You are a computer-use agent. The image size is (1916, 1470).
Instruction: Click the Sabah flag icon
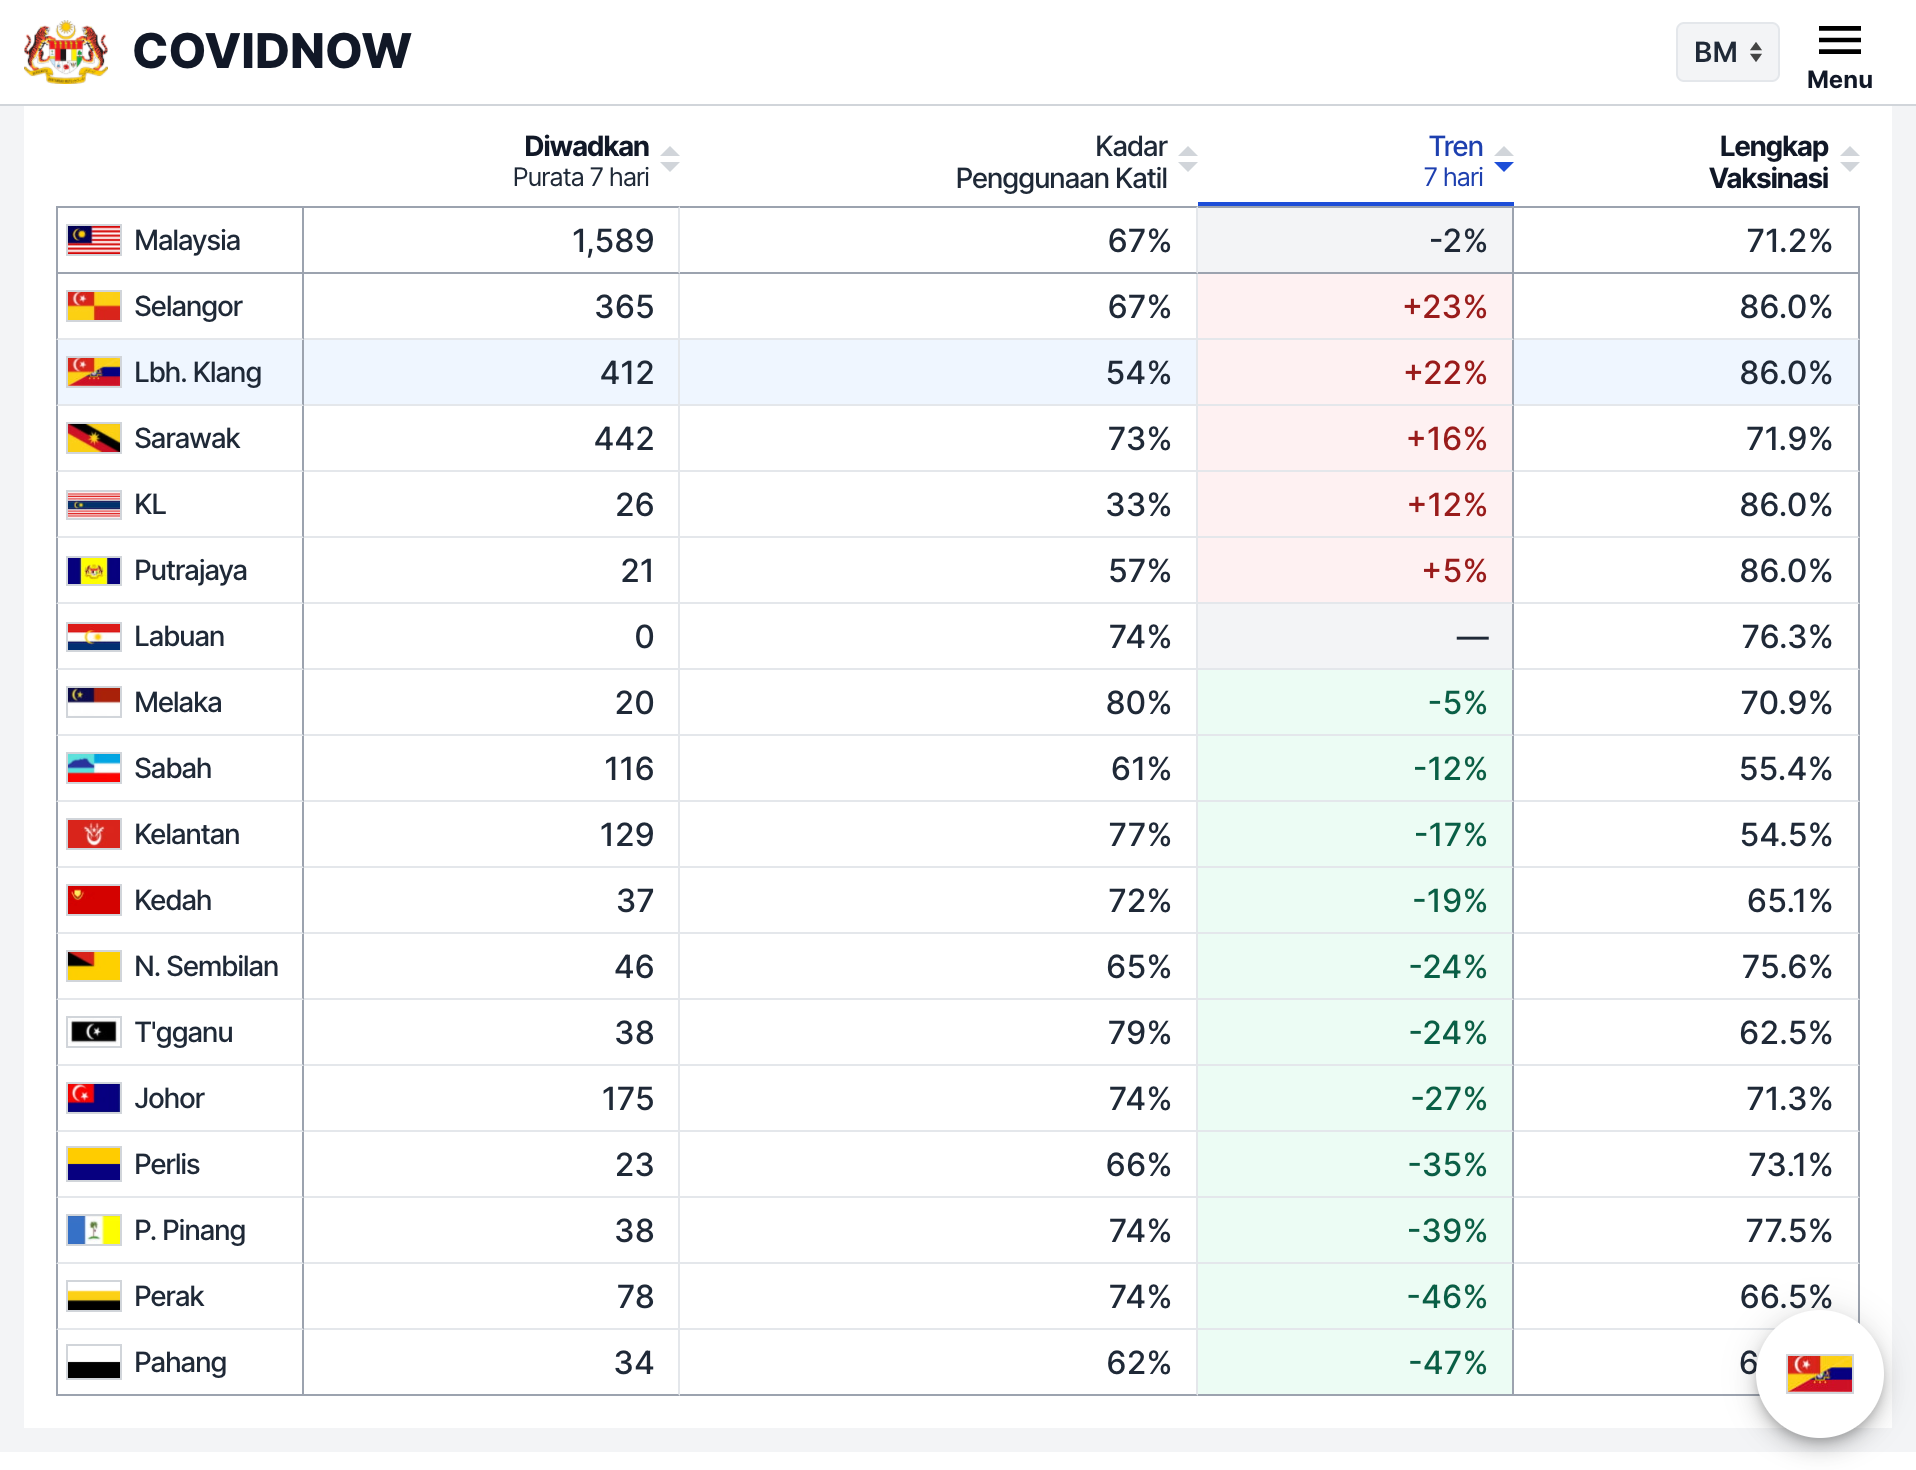click(x=94, y=768)
